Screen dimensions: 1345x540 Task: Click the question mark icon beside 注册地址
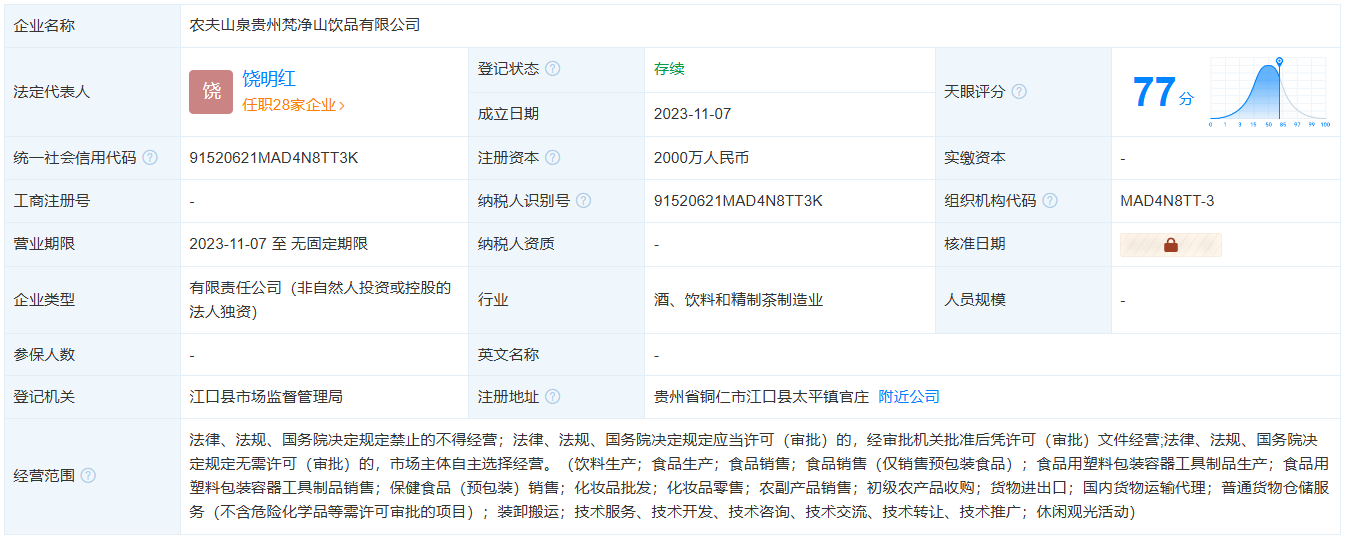pyautogui.click(x=552, y=397)
